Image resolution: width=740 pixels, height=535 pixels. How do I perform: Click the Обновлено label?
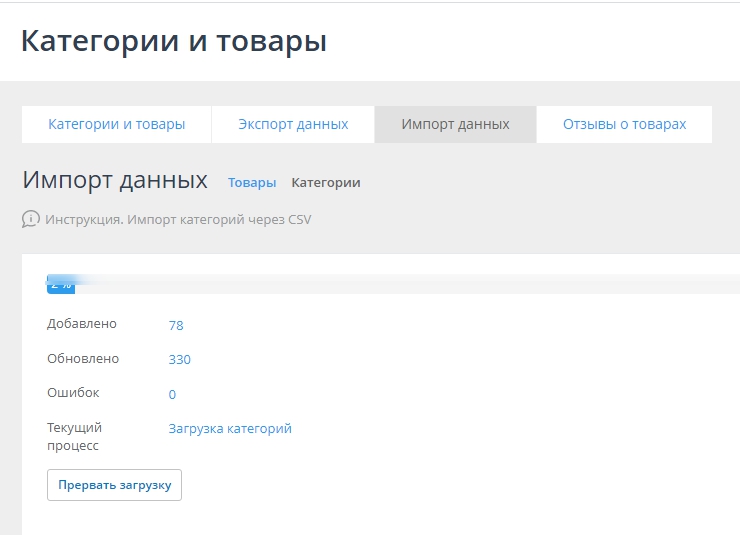[x=83, y=359]
